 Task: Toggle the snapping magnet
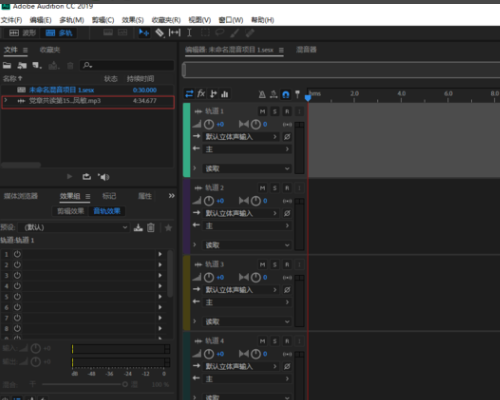pyautogui.click(x=286, y=94)
